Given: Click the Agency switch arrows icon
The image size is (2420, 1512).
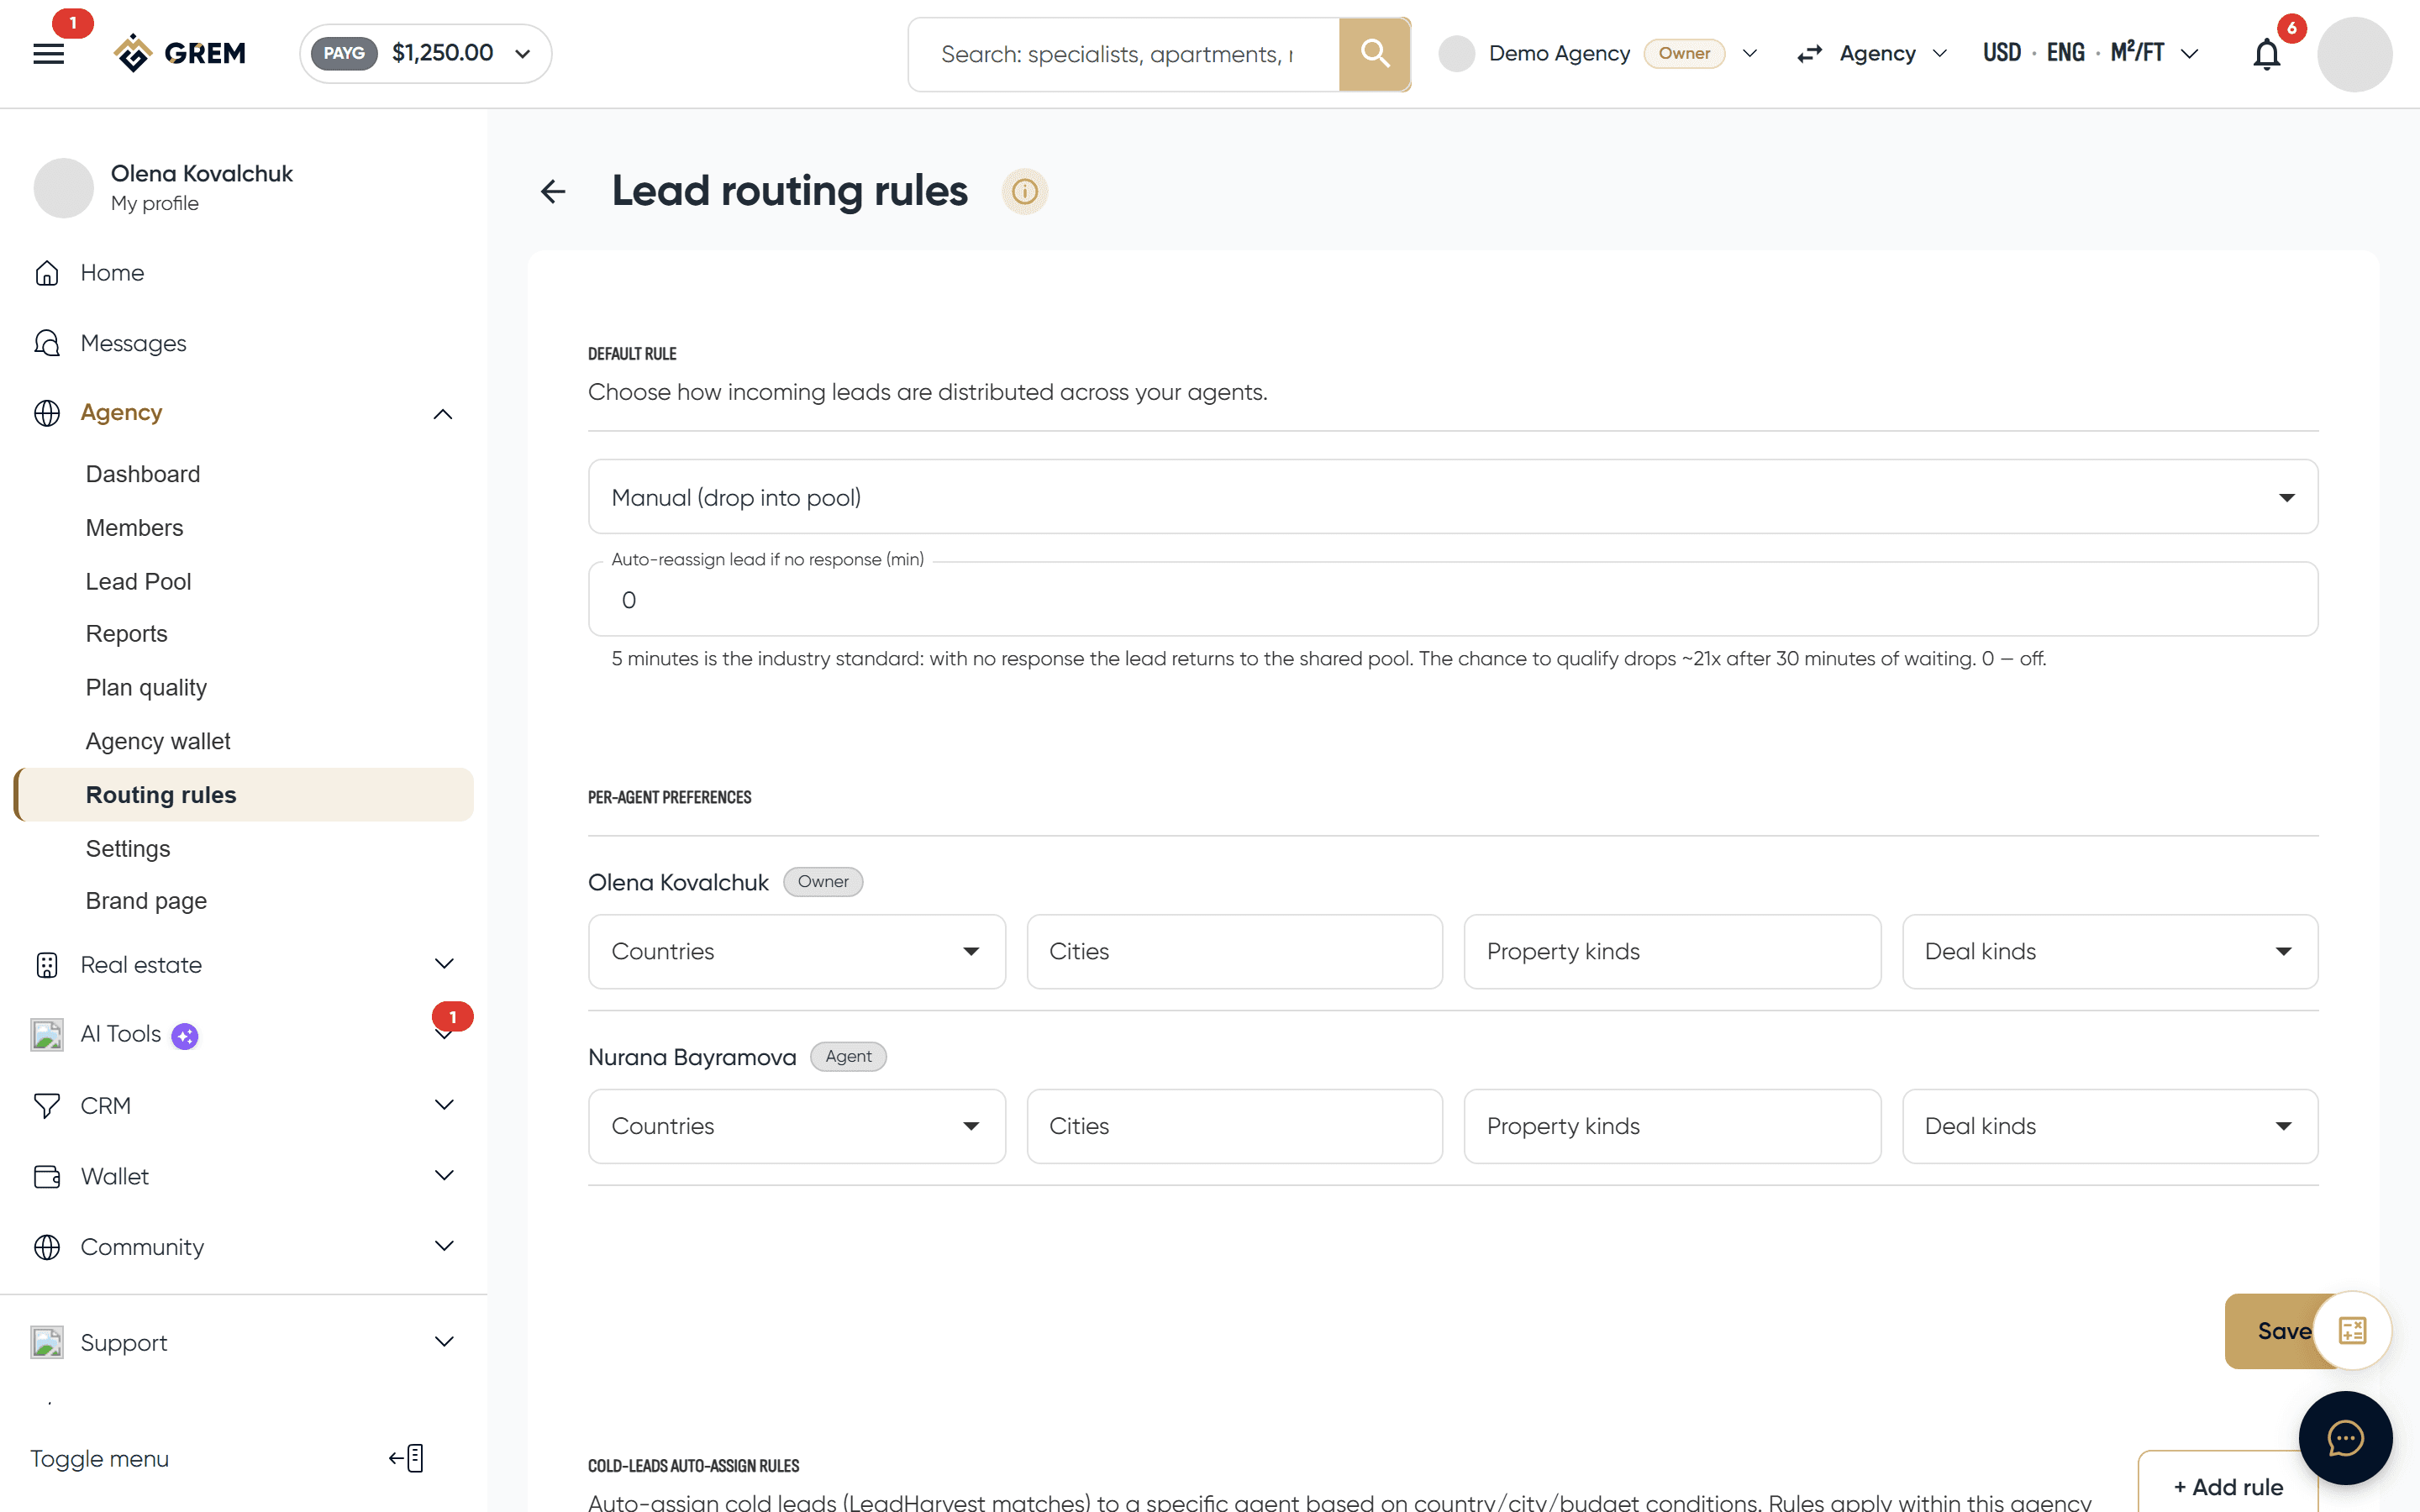Looking at the screenshot, I should (1810, 54).
